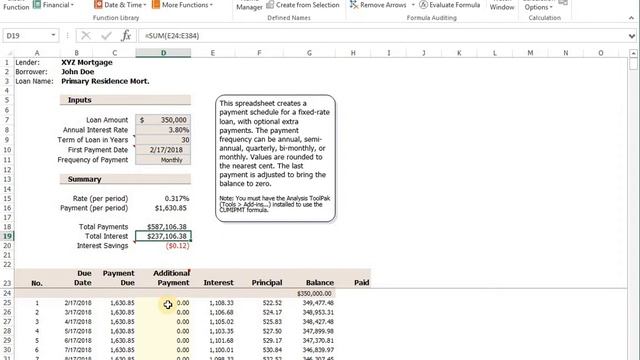Open the Date & Time functions dropdown
The height and width of the screenshot is (360, 640).
pos(120,5)
